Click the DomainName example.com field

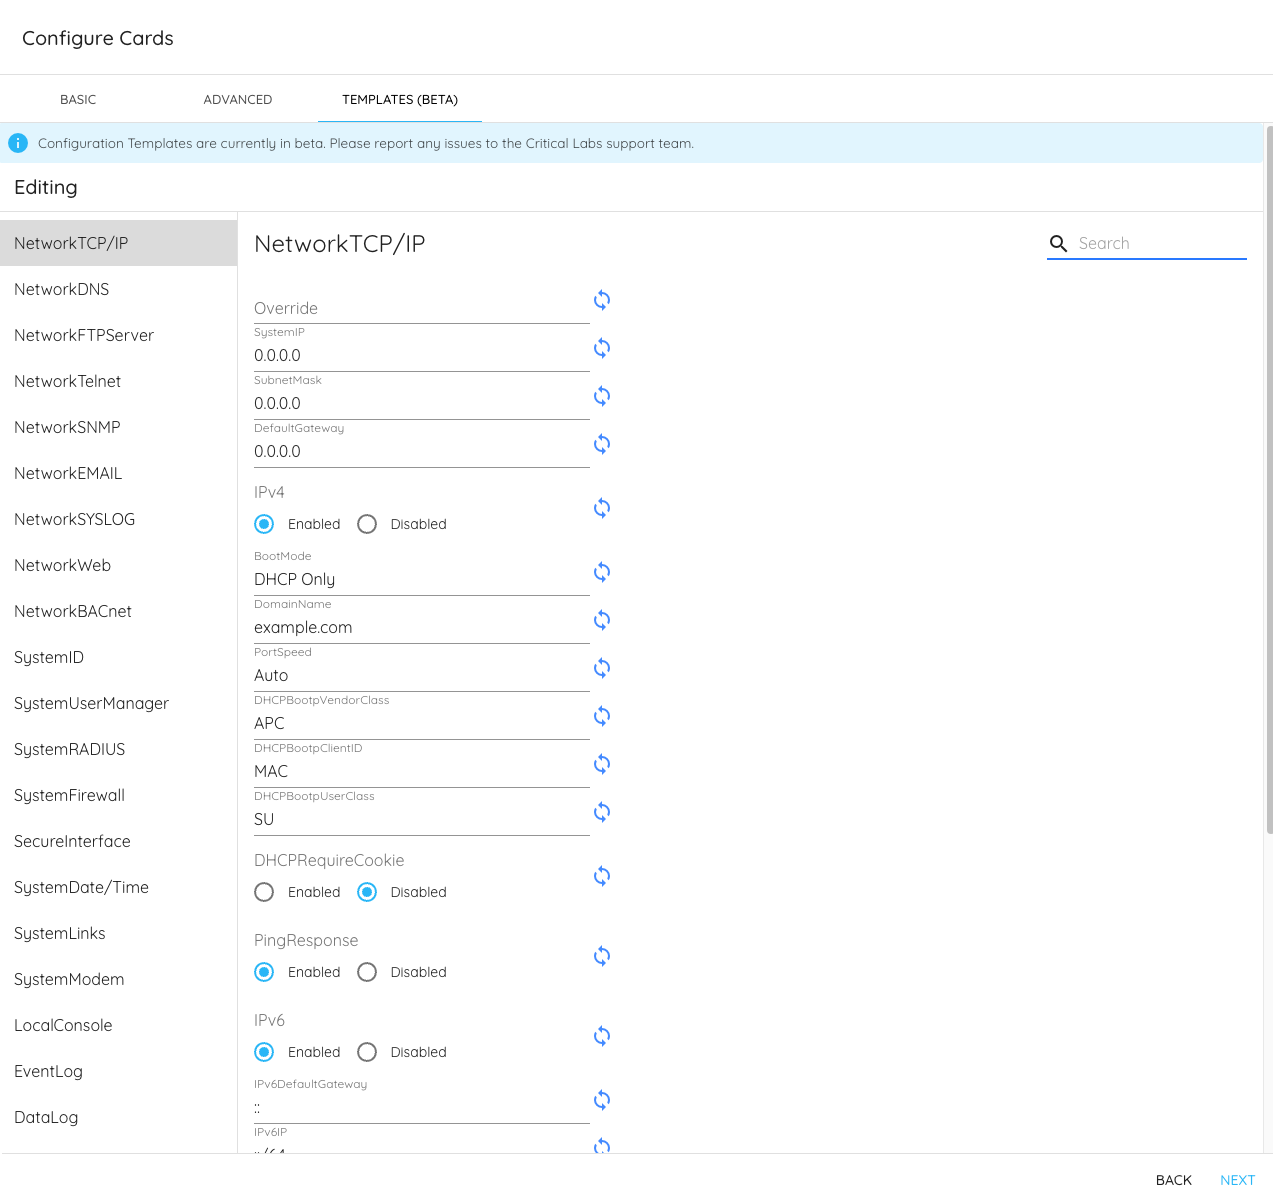coord(422,627)
